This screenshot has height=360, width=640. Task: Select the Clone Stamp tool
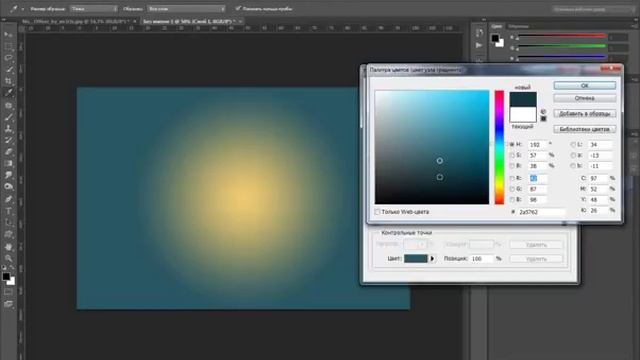pos(8,129)
